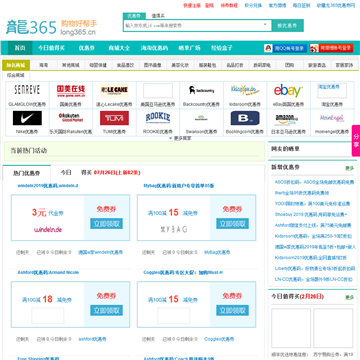Click the 快速注册 link at top

[192, 5]
